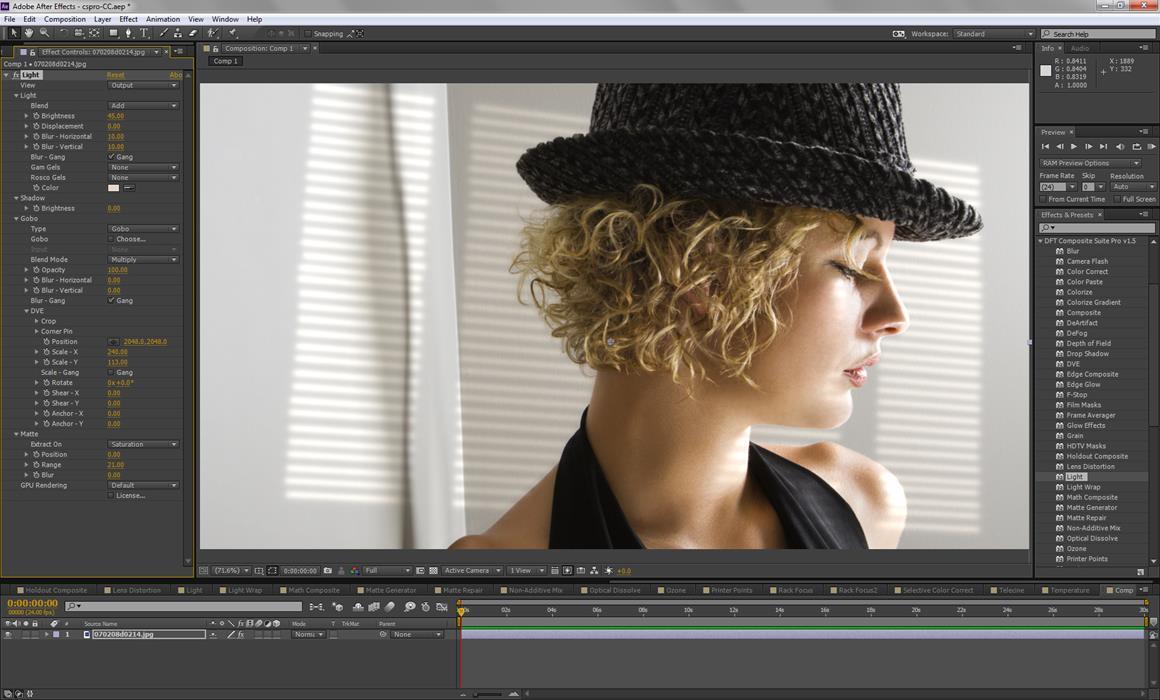The image size is (1160, 700).
Task: Switch to the Lens Distortion timeline tab
Action: [136, 590]
